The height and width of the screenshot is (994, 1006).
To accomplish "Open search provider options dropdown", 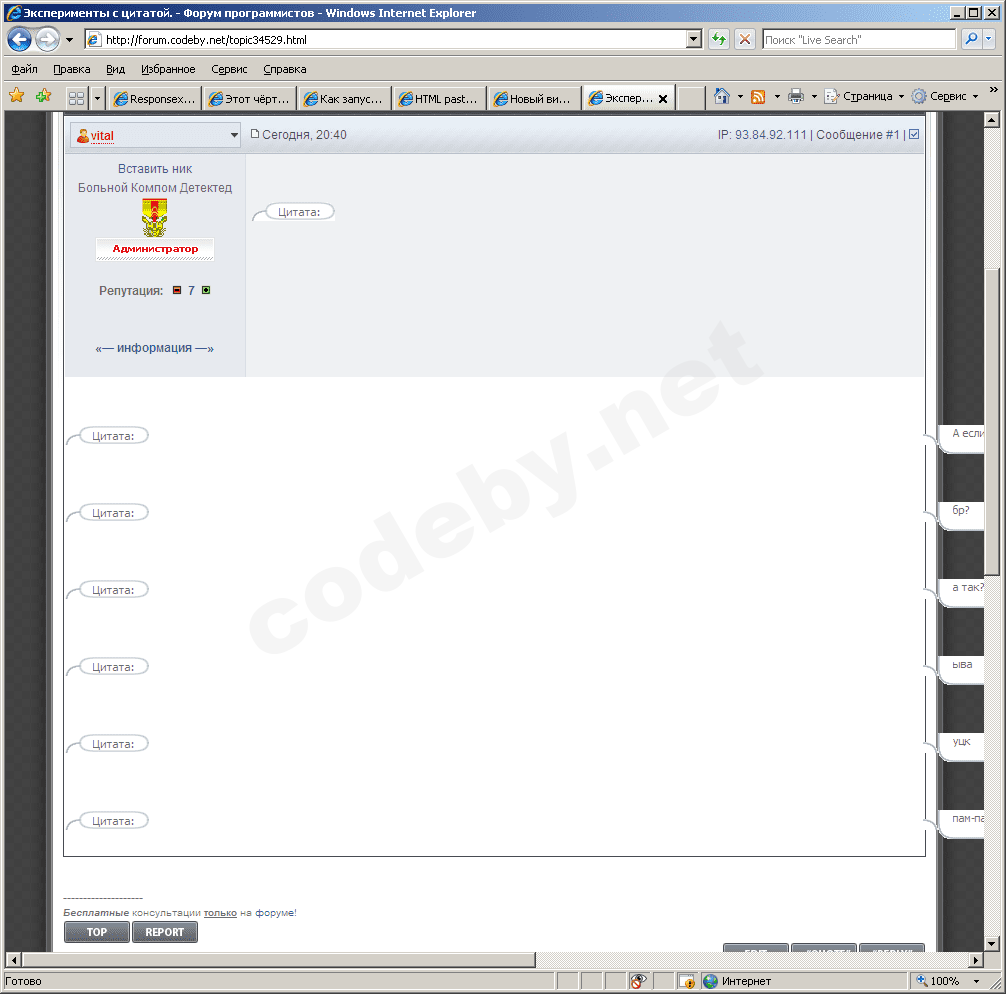I will click(989, 40).
